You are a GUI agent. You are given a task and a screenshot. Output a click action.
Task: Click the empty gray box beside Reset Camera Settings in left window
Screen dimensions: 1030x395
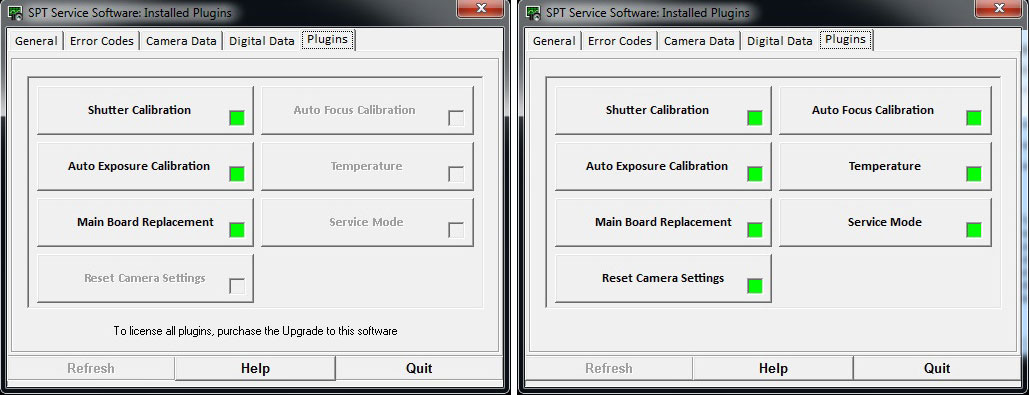click(x=236, y=286)
